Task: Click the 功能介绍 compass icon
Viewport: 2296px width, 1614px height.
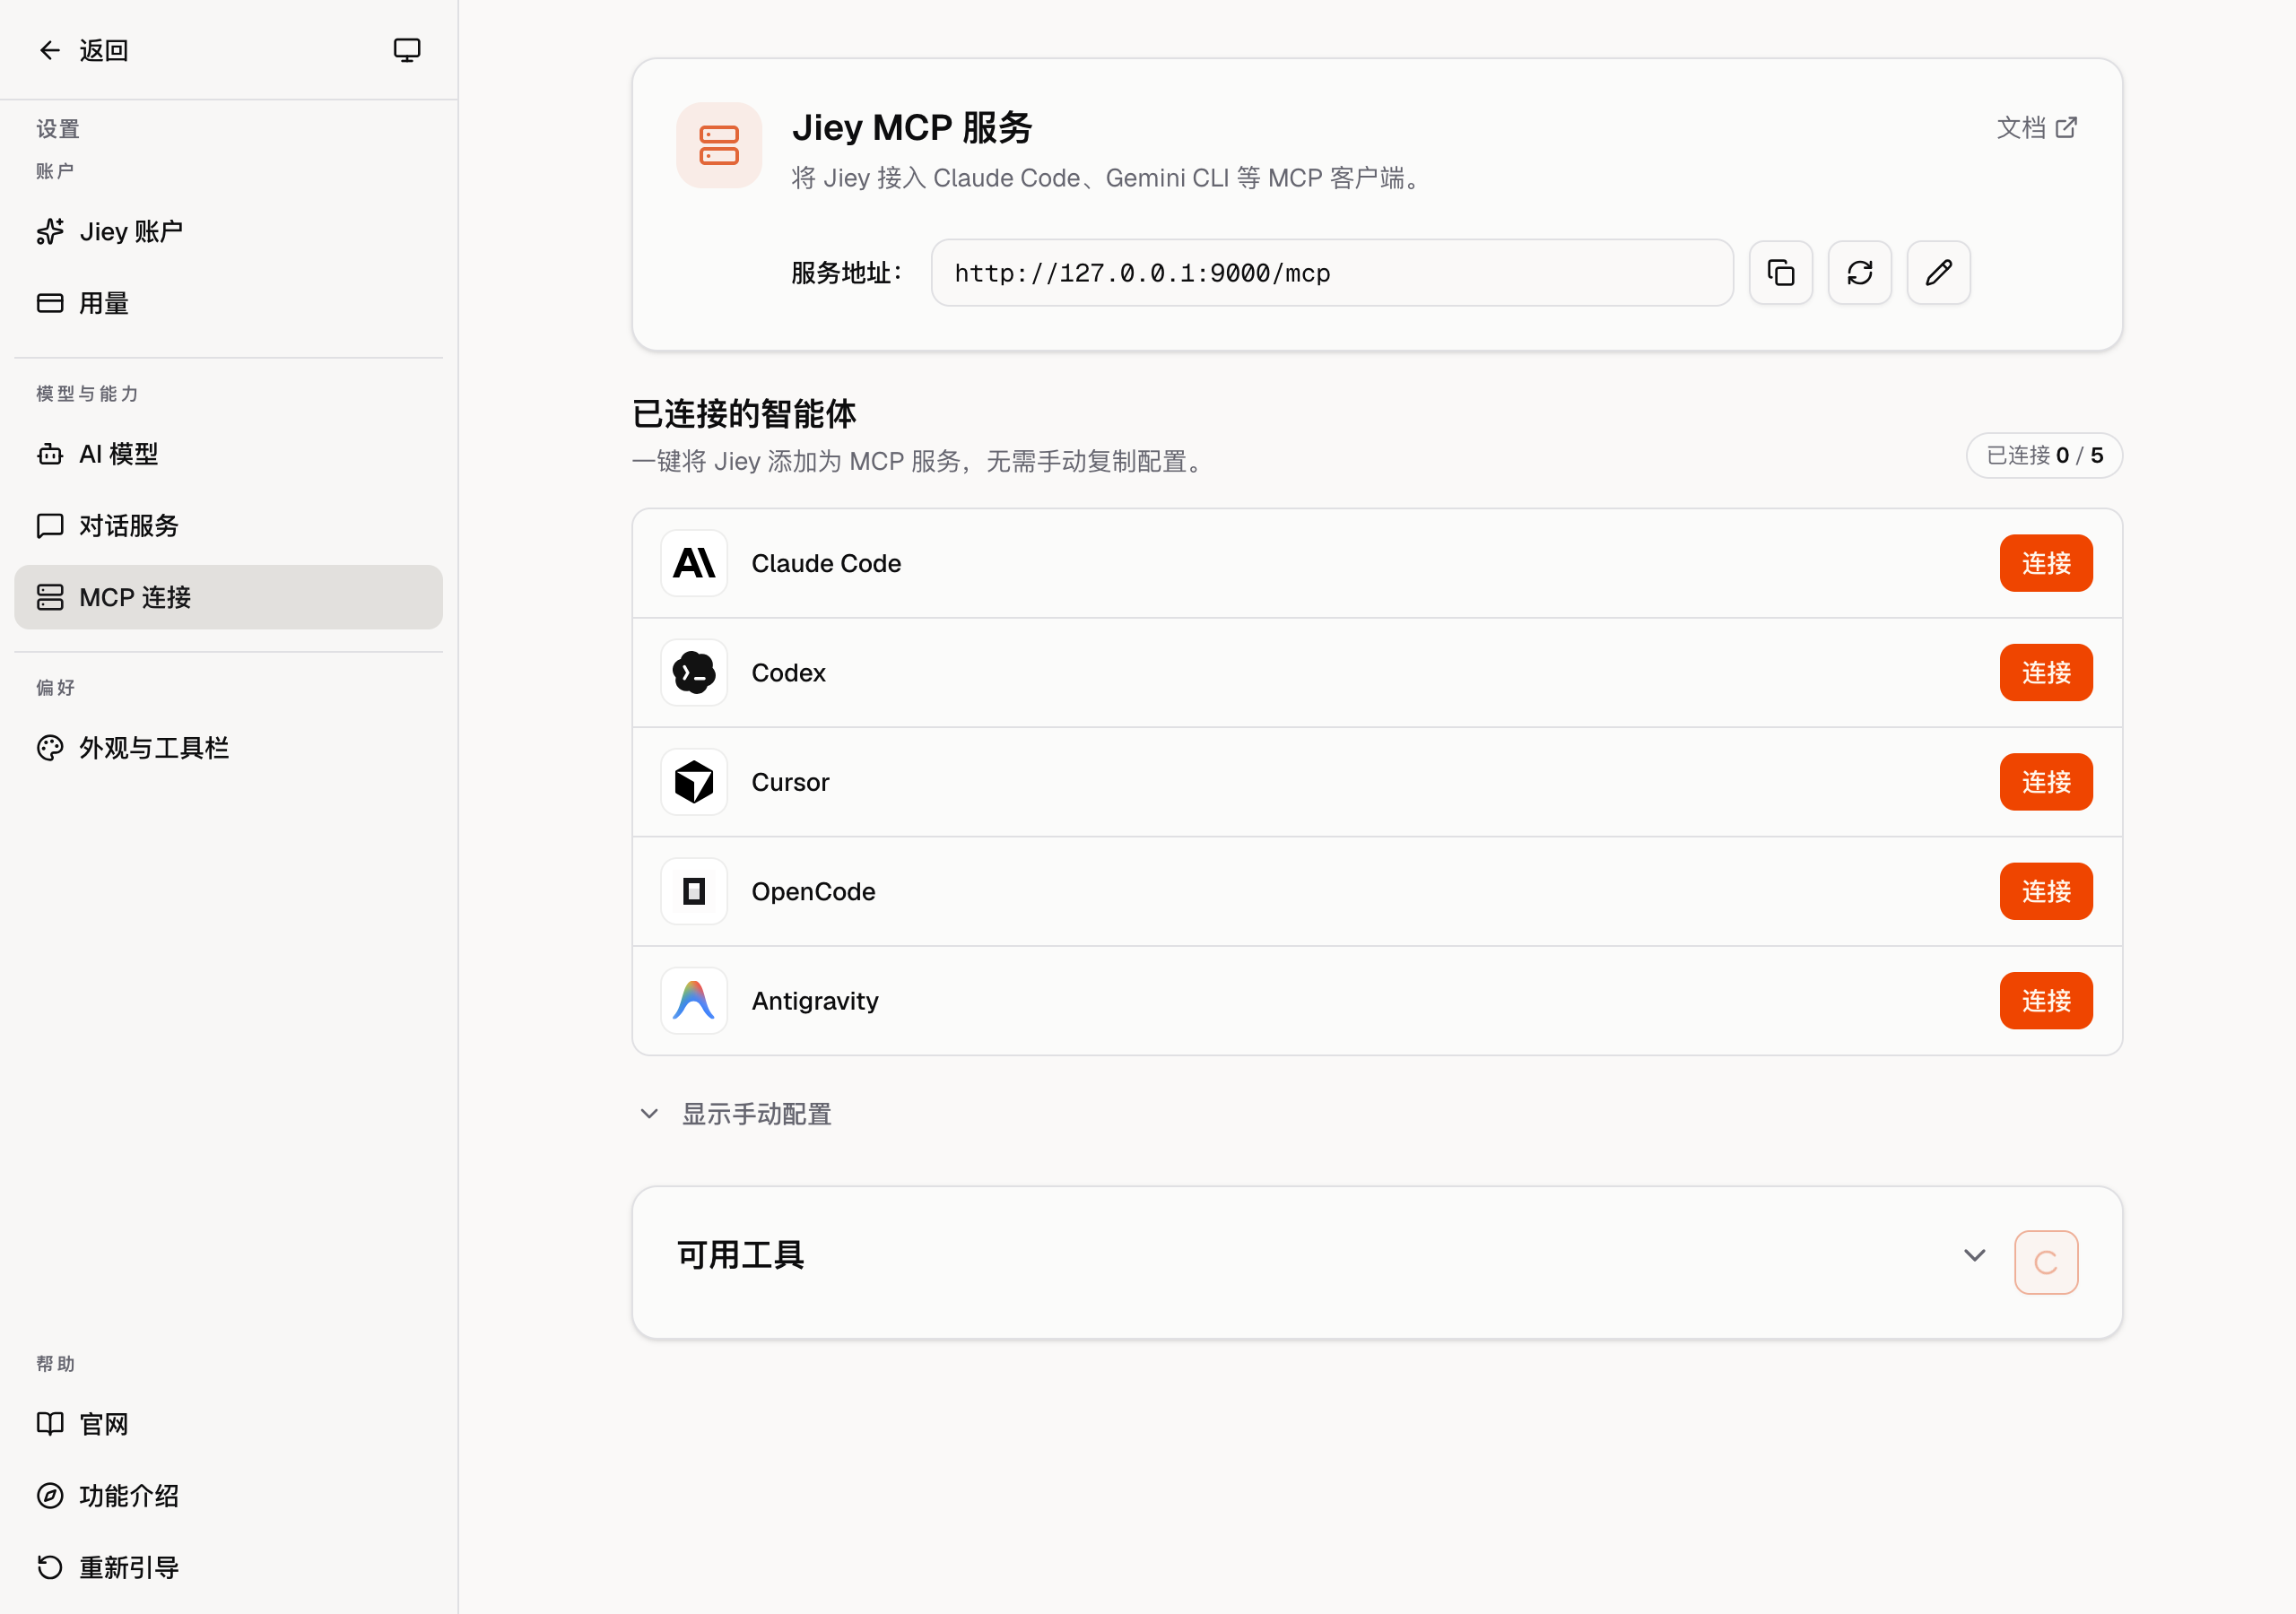Action: 50,1496
